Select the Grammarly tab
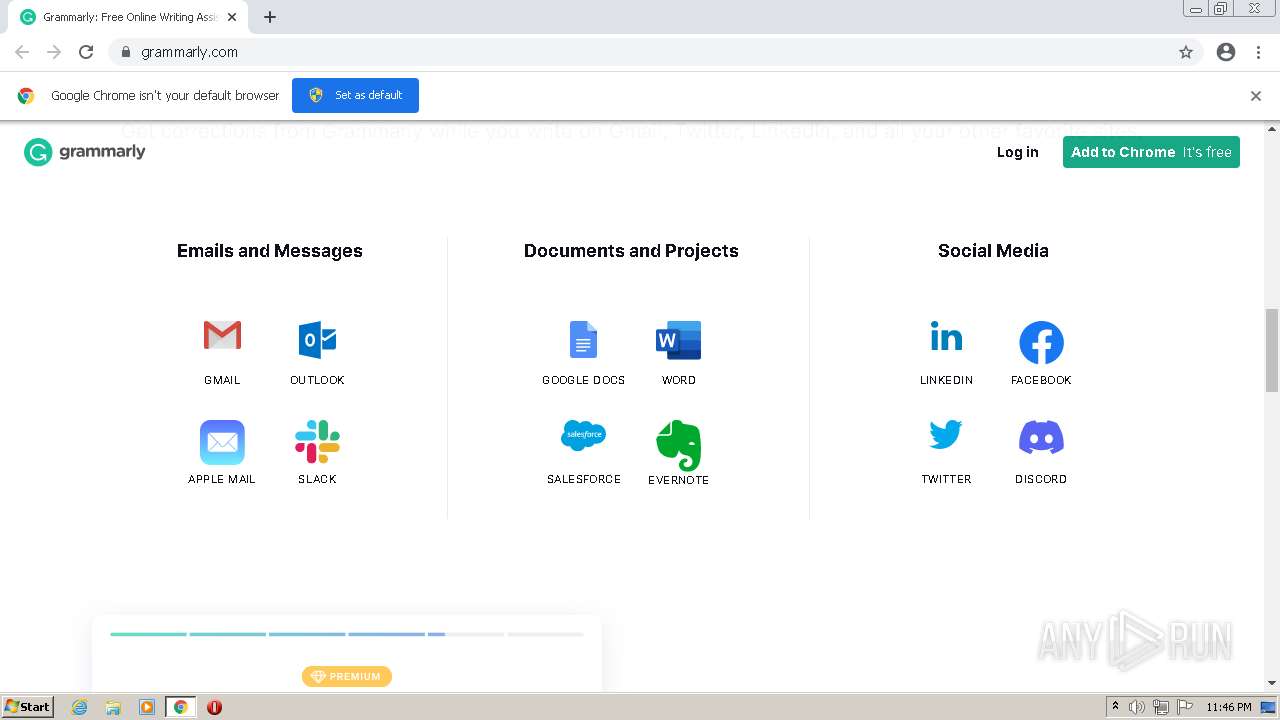 tap(128, 17)
